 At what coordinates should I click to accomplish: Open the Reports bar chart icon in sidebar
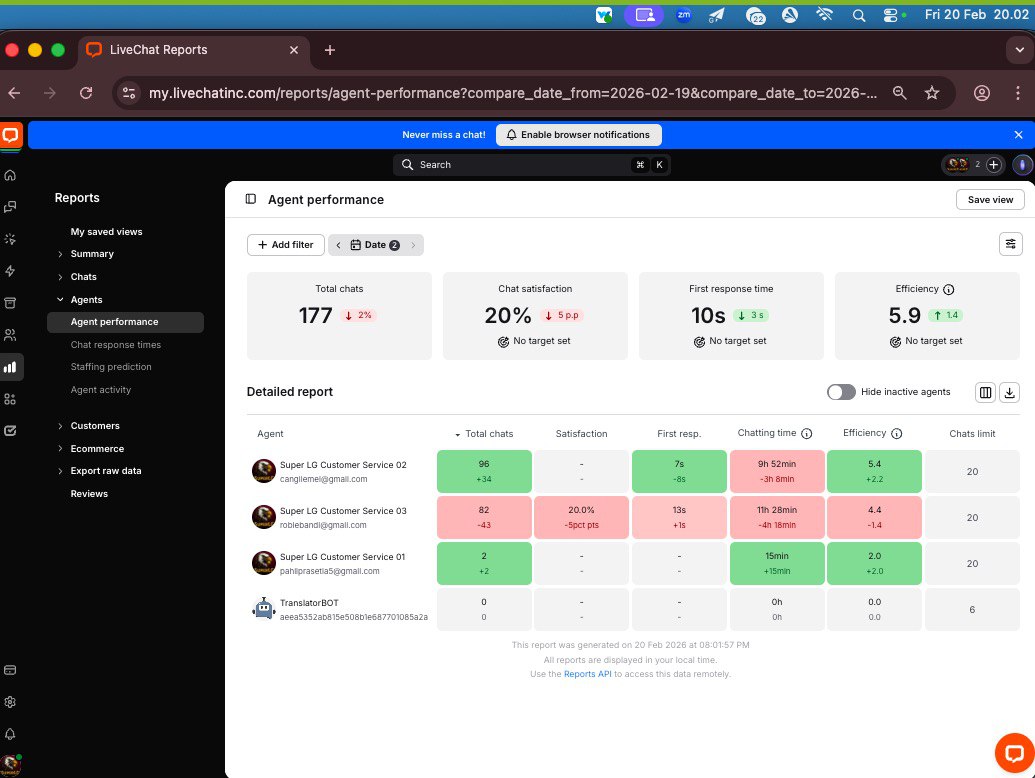pyautogui.click(x=10, y=368)
